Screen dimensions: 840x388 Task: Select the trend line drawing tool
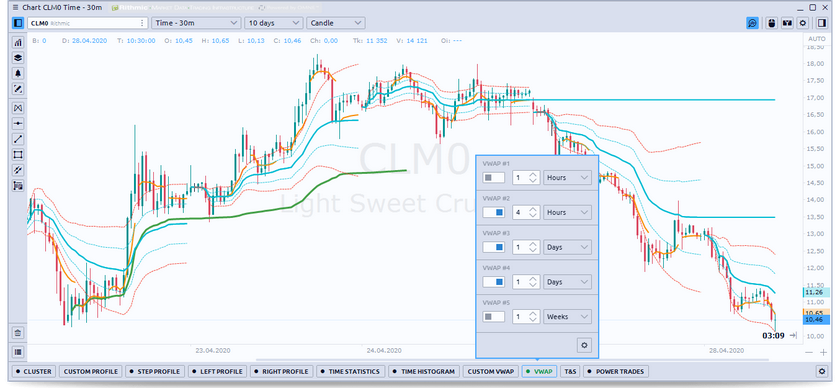[18, 139]
